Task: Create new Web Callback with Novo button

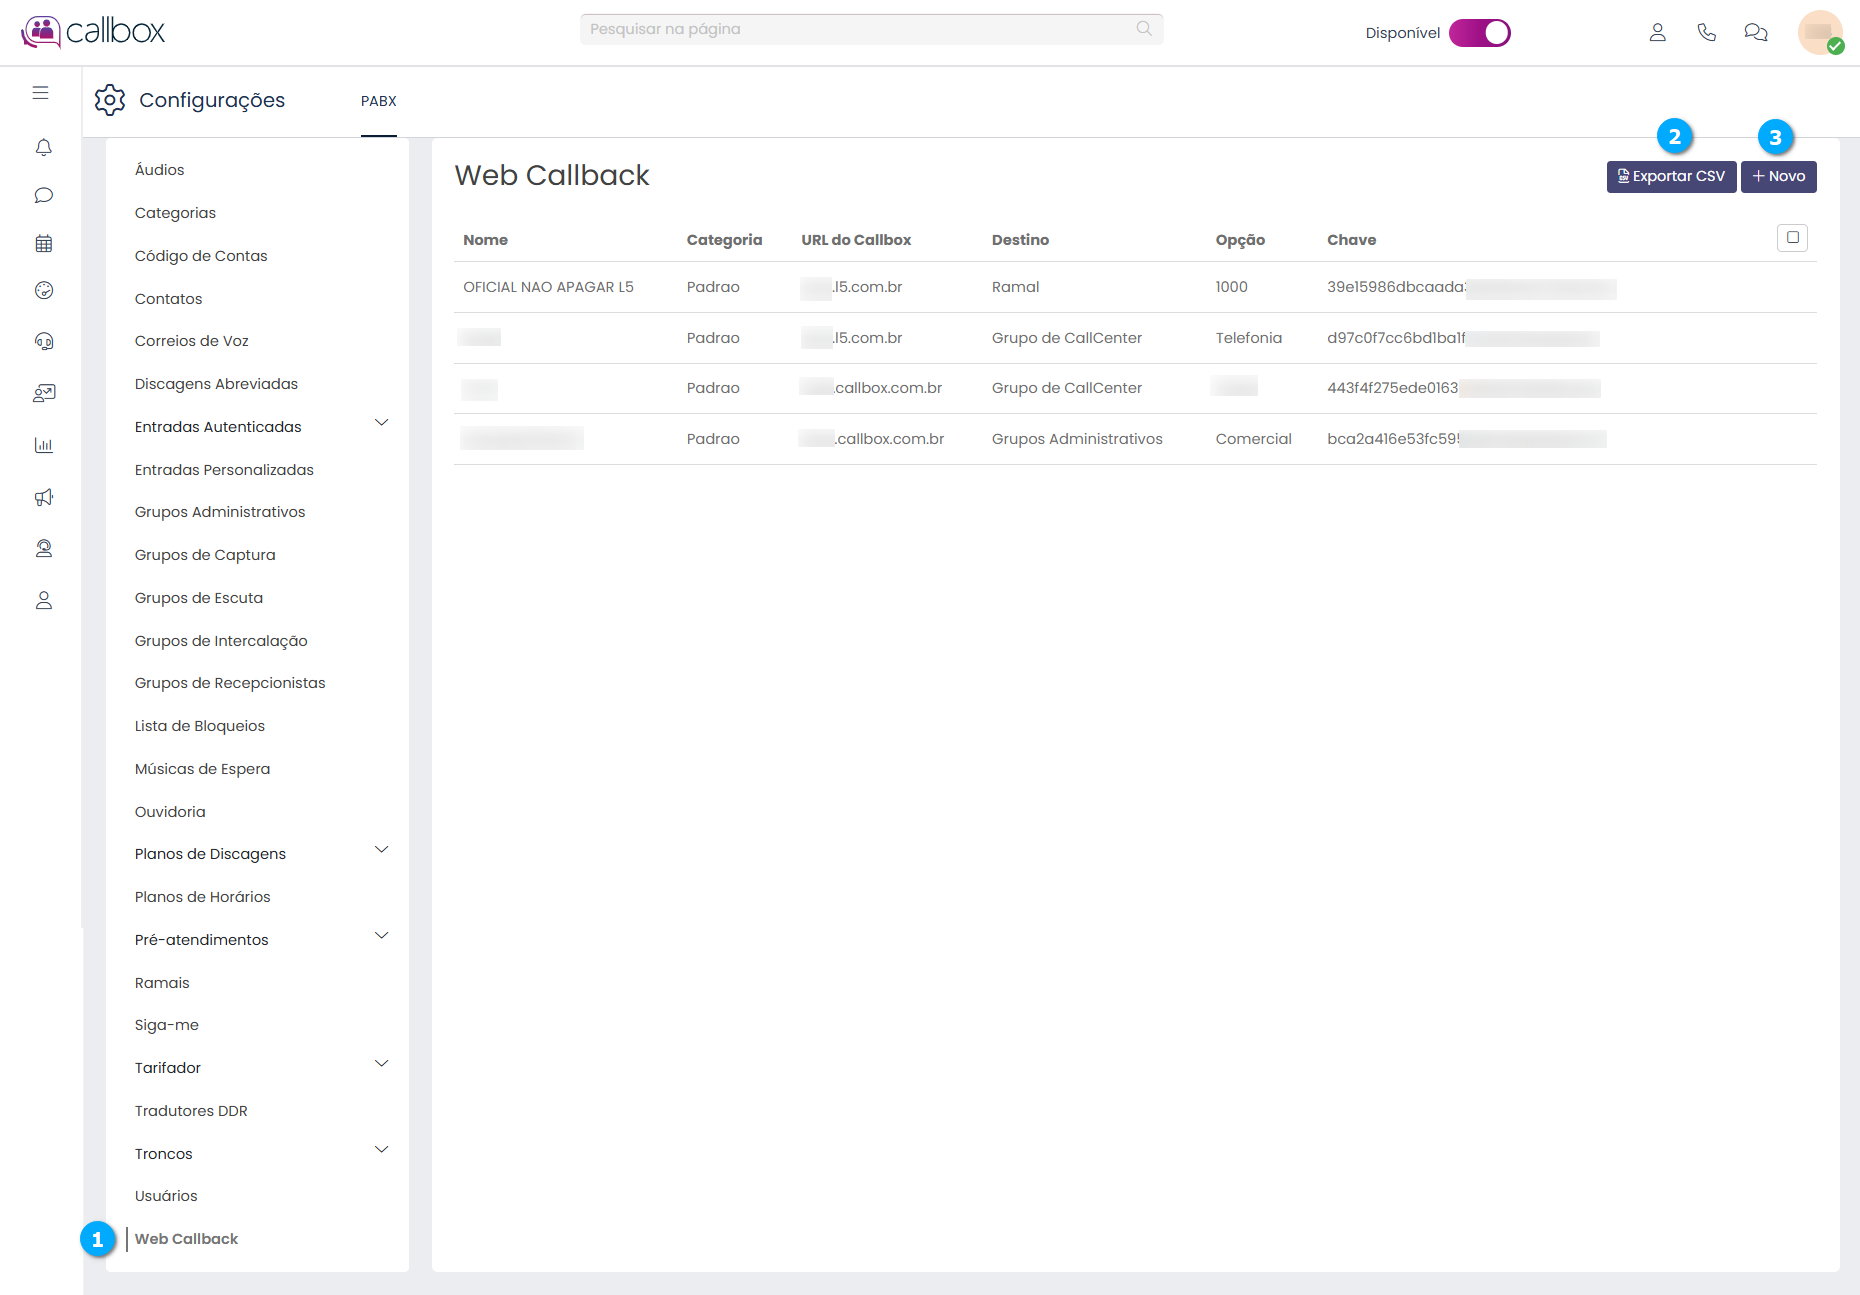Action: tap(1778, 177)
